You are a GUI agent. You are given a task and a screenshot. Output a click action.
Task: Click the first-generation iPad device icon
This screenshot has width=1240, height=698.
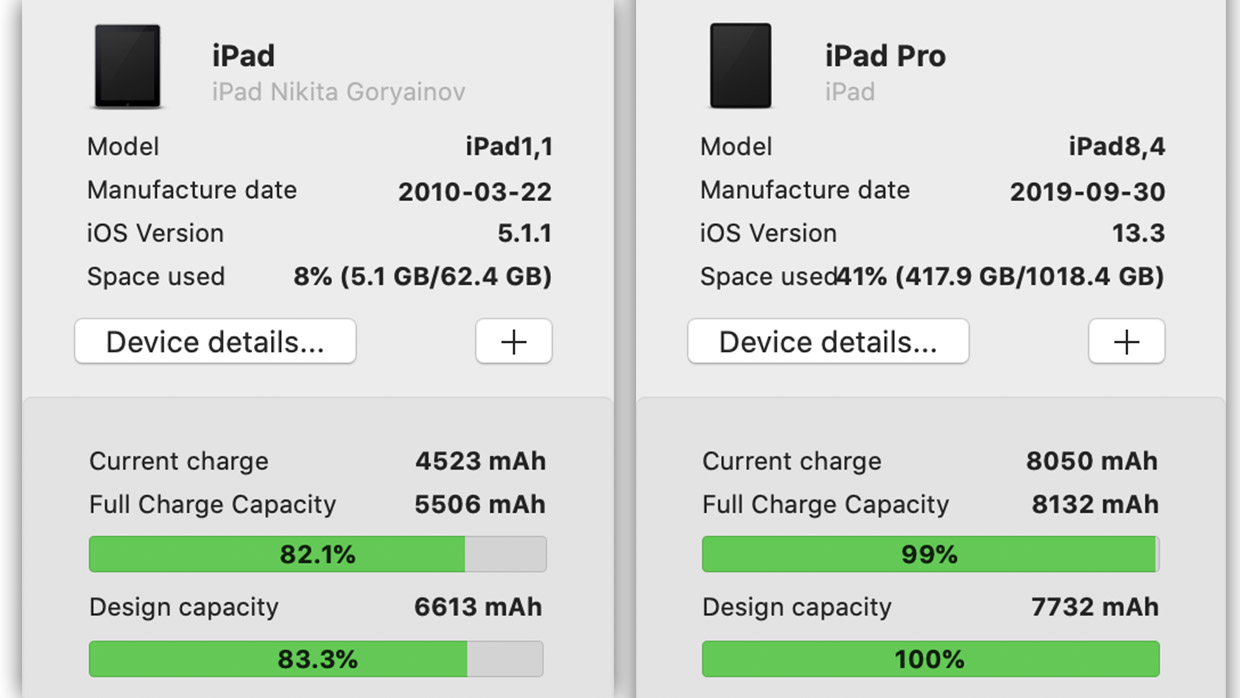pyautogui.click(x=127, y=66)
